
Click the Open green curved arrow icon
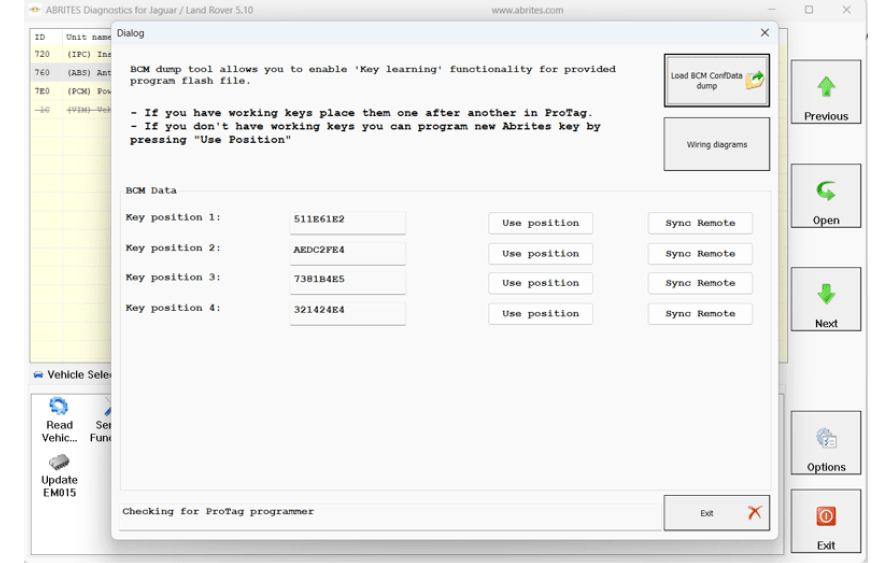click(826, 191)
